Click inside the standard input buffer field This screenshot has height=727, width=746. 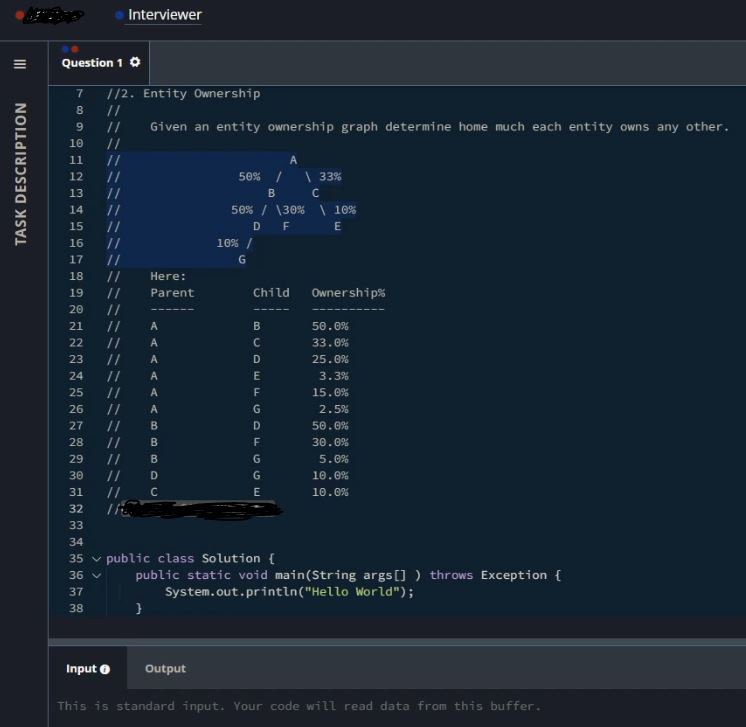click(x=397, y=707)
